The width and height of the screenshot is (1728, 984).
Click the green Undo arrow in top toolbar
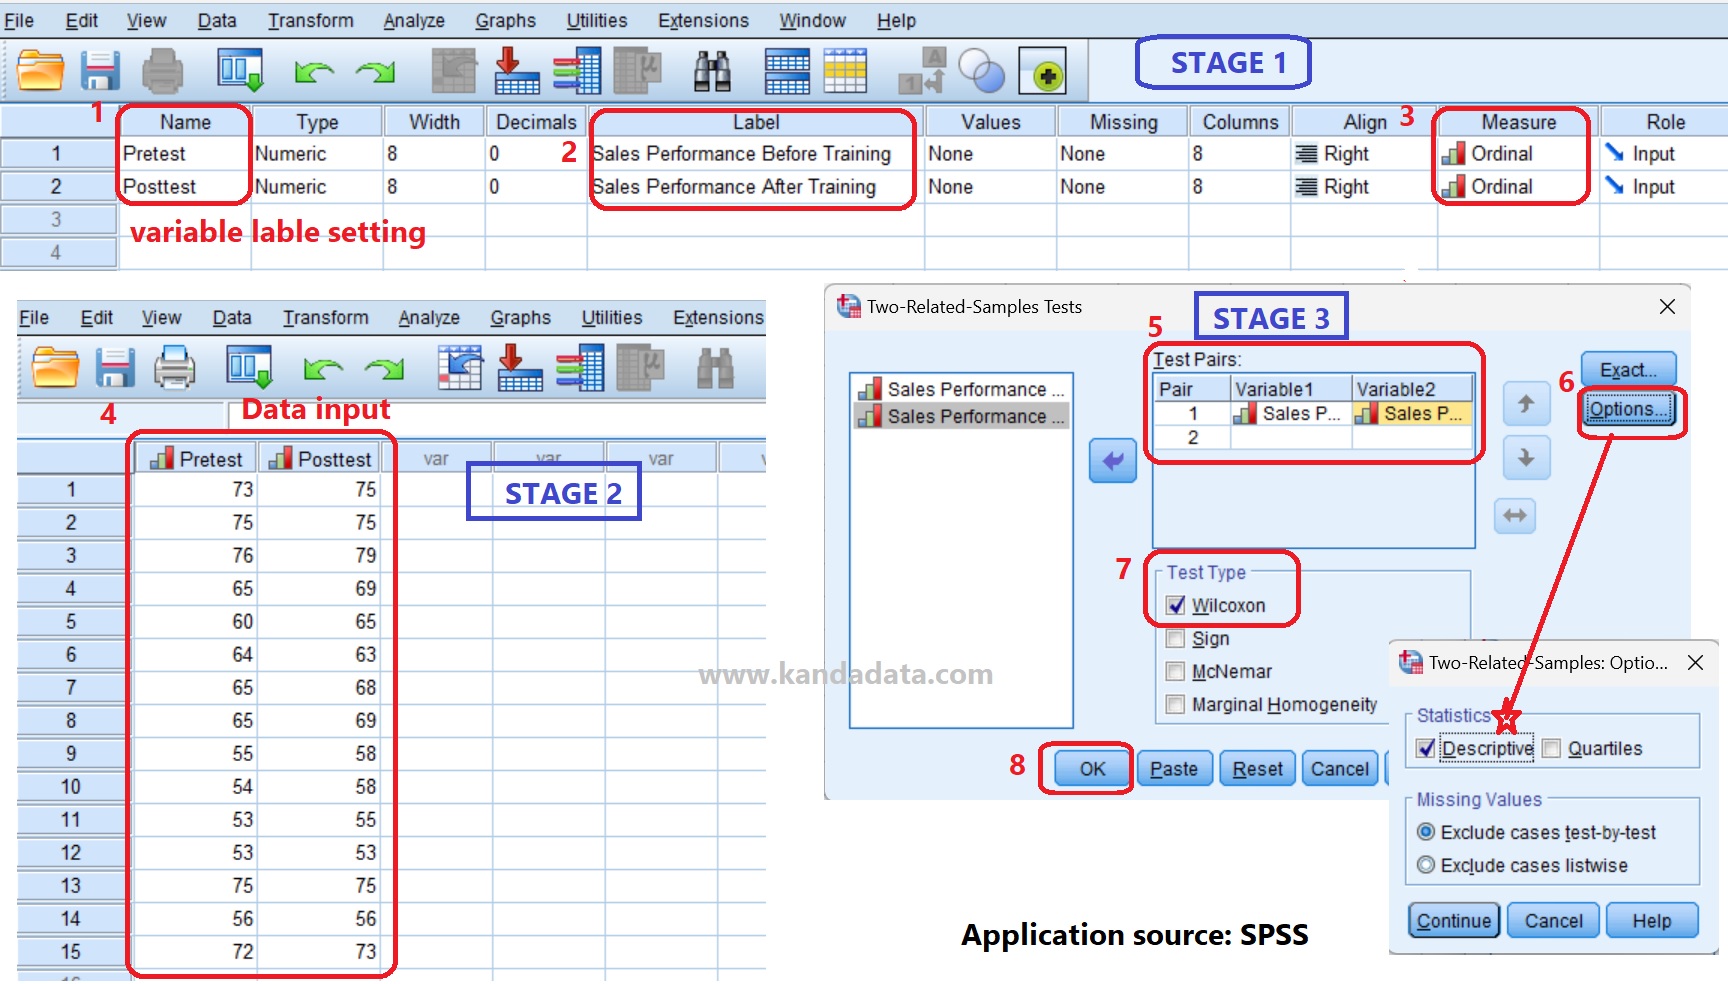pyautogui.click(x=314, y=71)
